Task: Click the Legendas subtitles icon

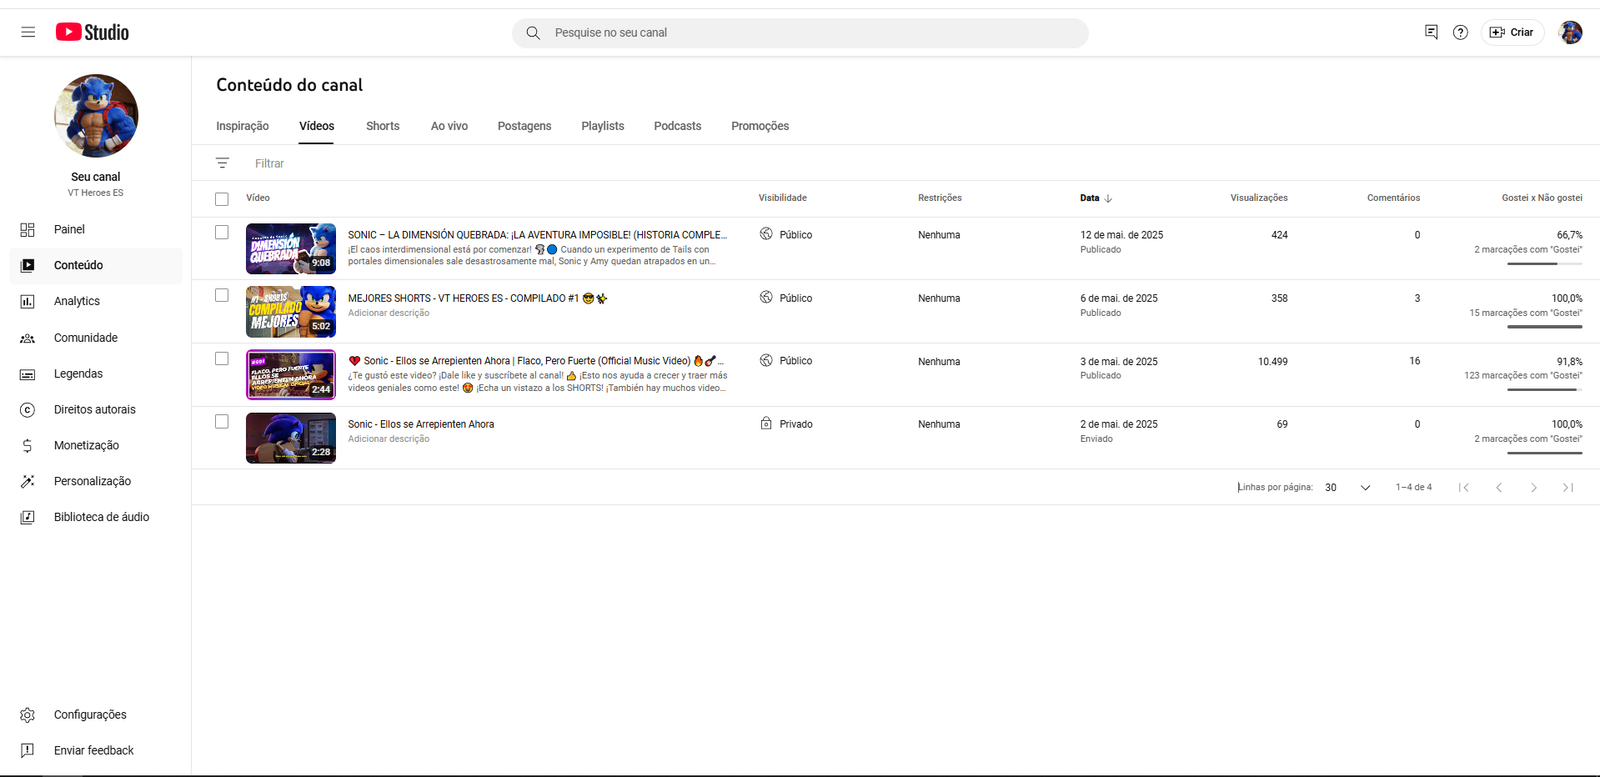Action: [27, 374]
